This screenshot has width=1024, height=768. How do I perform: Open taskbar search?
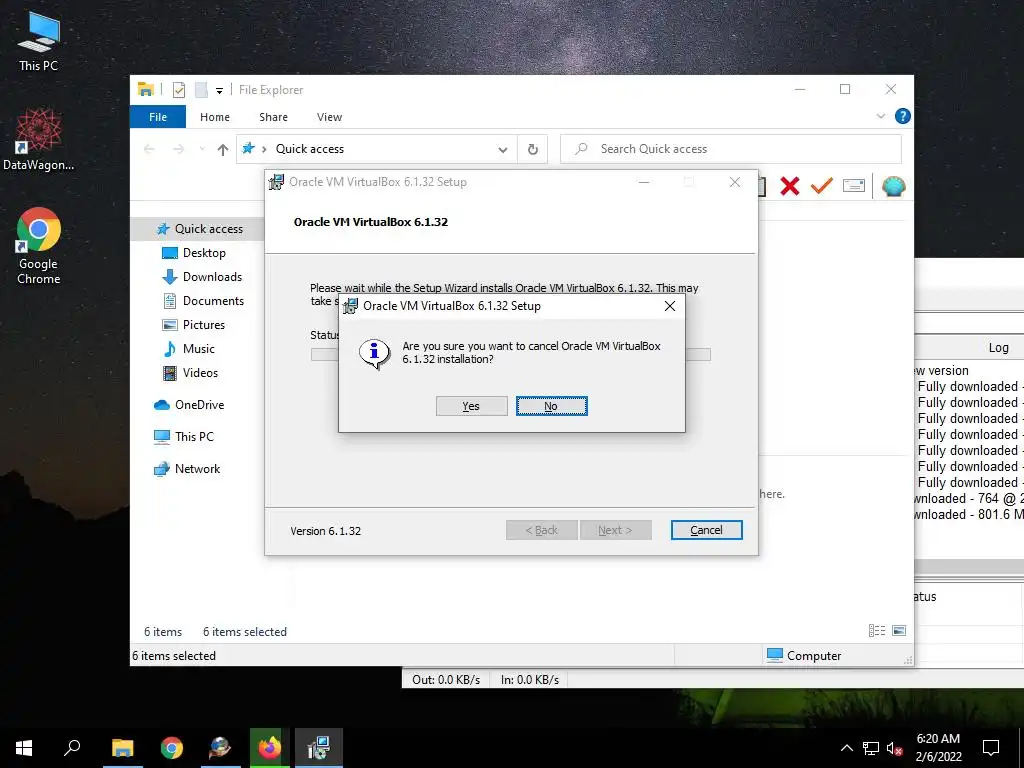click(x=72, y=748)
